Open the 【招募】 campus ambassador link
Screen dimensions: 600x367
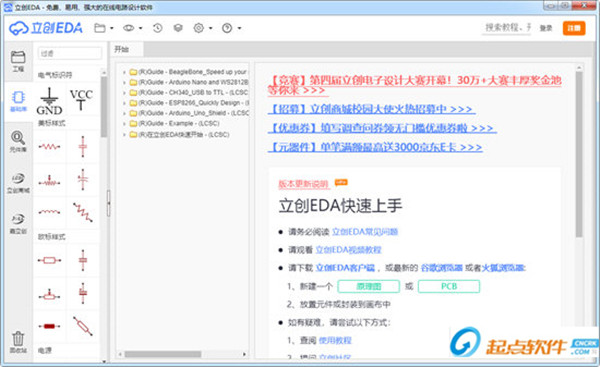pyautogui.click(x=371, y=109)
